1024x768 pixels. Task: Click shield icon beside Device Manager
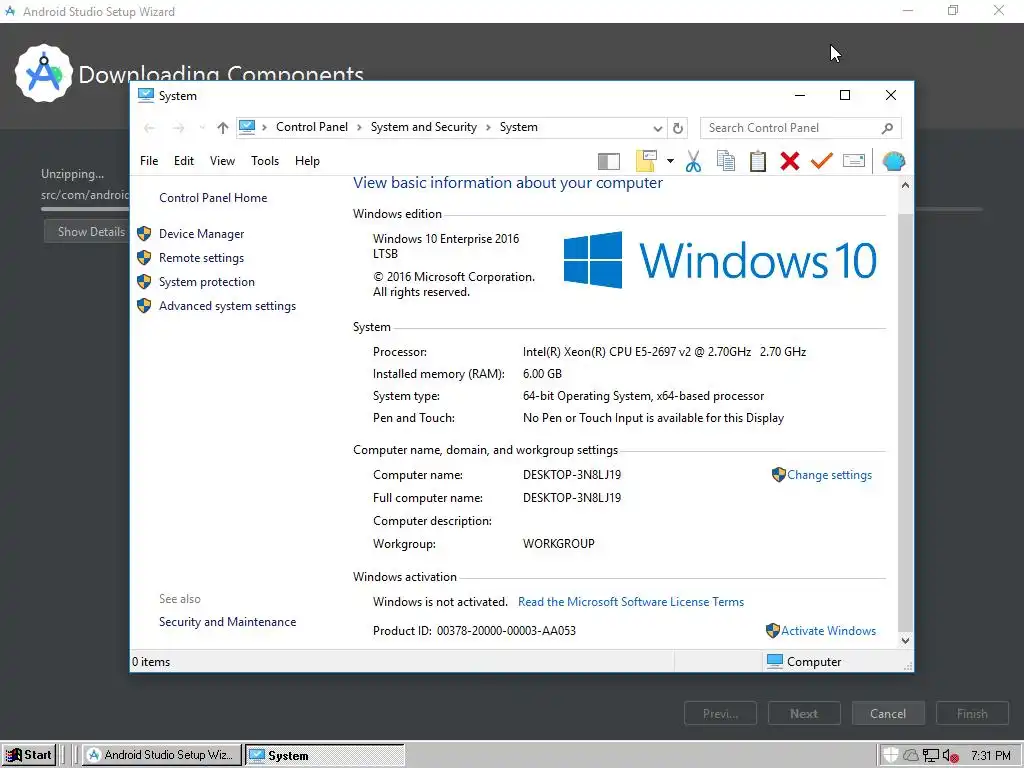coord(144,234)
